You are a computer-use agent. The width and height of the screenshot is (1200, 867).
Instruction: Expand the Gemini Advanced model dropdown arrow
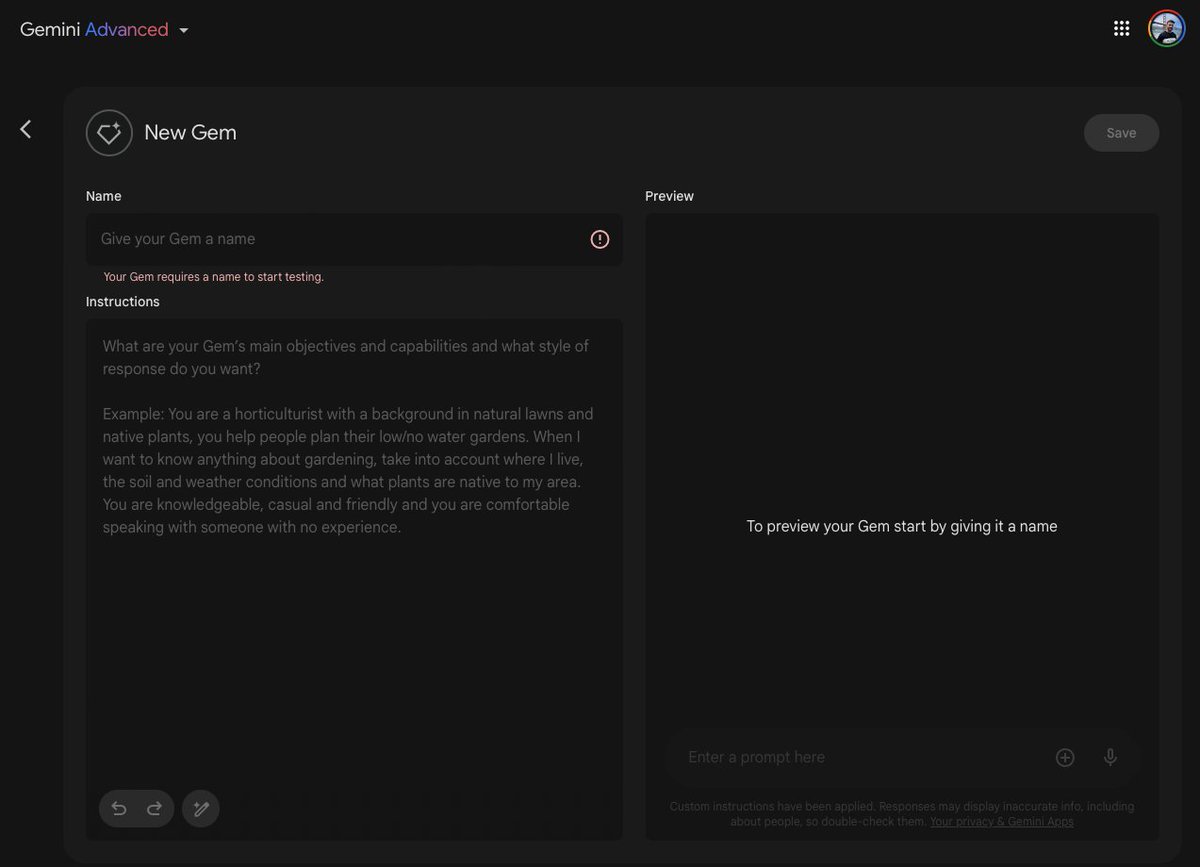click(184, 30)
